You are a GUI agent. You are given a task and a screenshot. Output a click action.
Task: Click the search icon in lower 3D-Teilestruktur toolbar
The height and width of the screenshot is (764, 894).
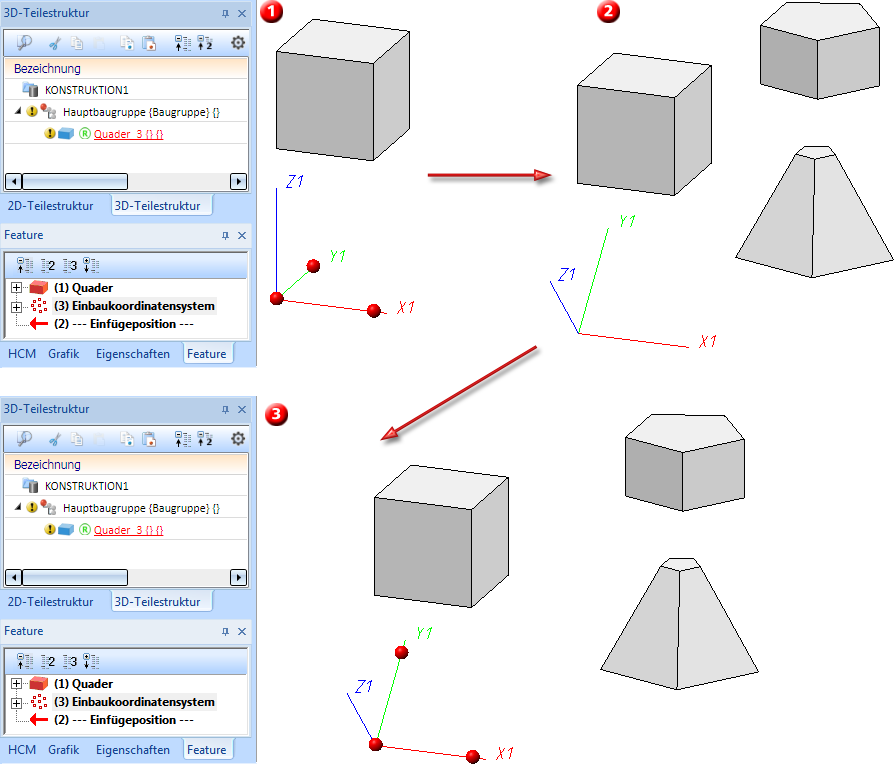pos(24,439)
